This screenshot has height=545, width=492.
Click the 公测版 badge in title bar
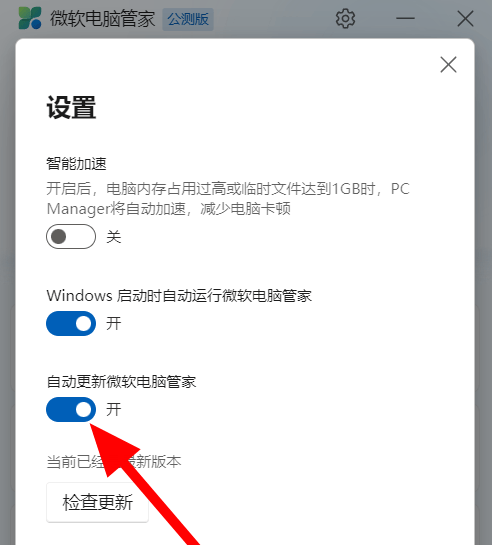pyautogui.click(x=188, y=19)
